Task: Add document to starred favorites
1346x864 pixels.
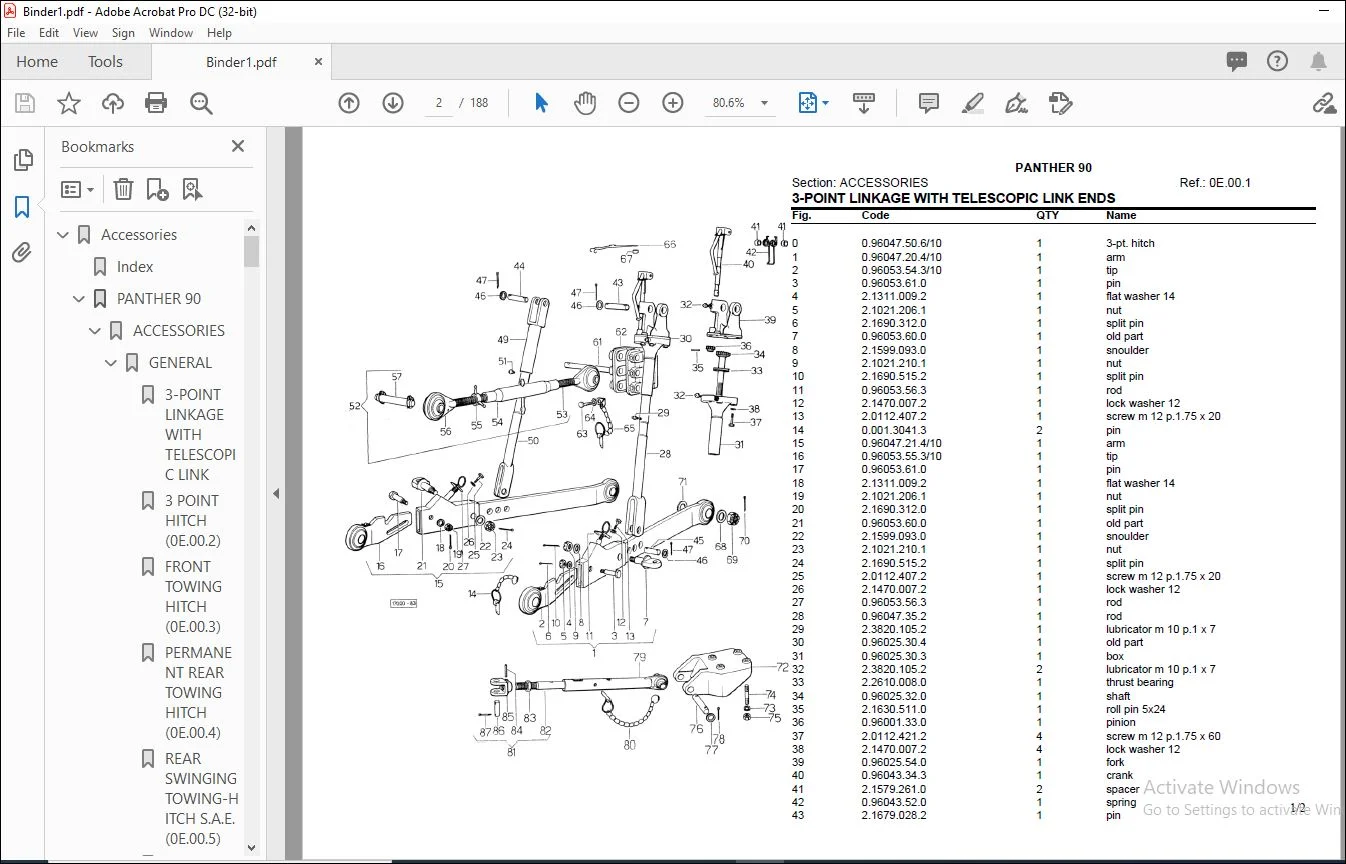Action: 69,103
